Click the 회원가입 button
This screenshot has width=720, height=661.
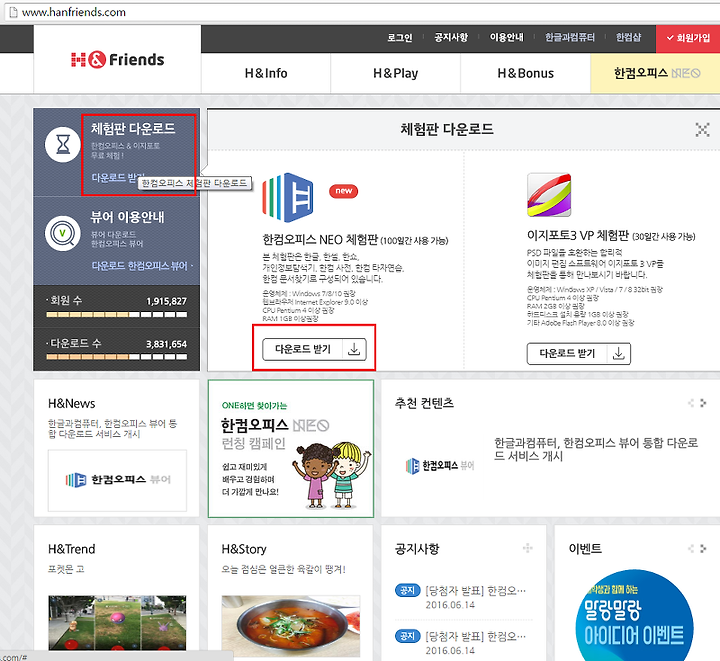[688, 38]
